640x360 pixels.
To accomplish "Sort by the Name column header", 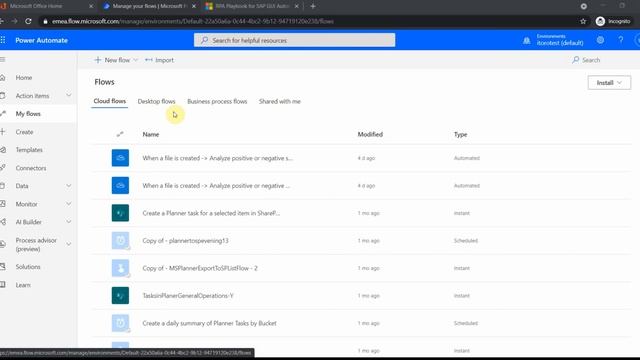I will pyautogui.click(x=151, y=134).
